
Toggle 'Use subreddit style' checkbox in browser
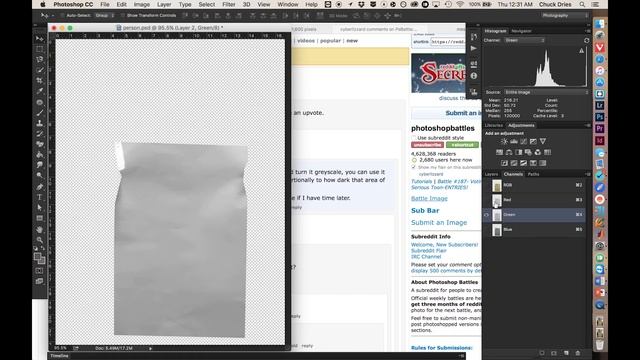414,138
